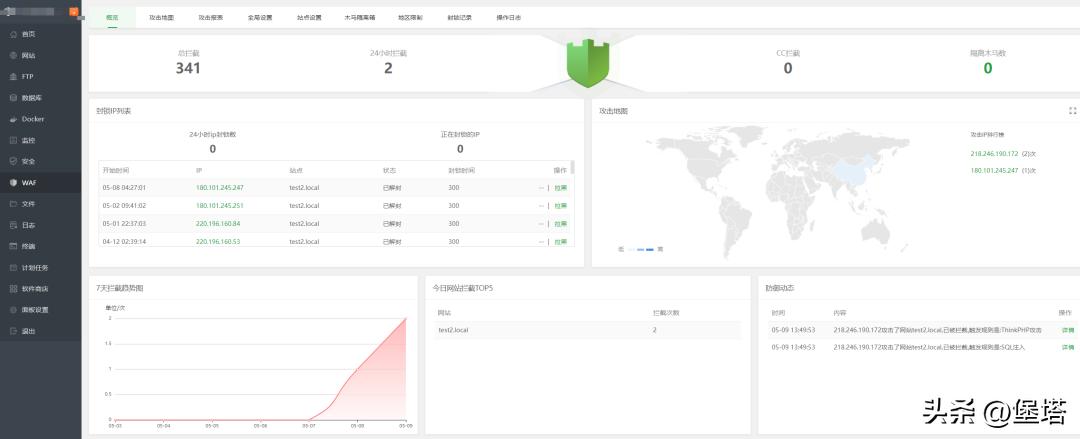Click the map legend color scale
This screenshot has width=1080, height=439.
coord(640,248)
